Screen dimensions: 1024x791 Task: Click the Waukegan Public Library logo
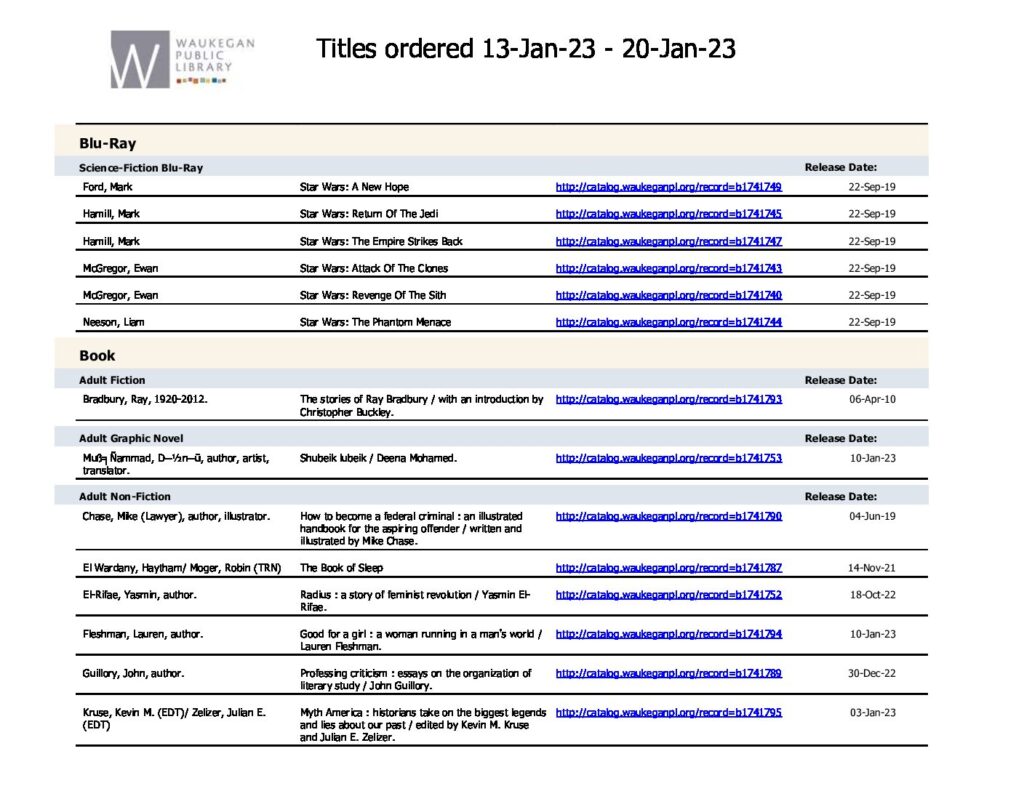coord(182,59)
